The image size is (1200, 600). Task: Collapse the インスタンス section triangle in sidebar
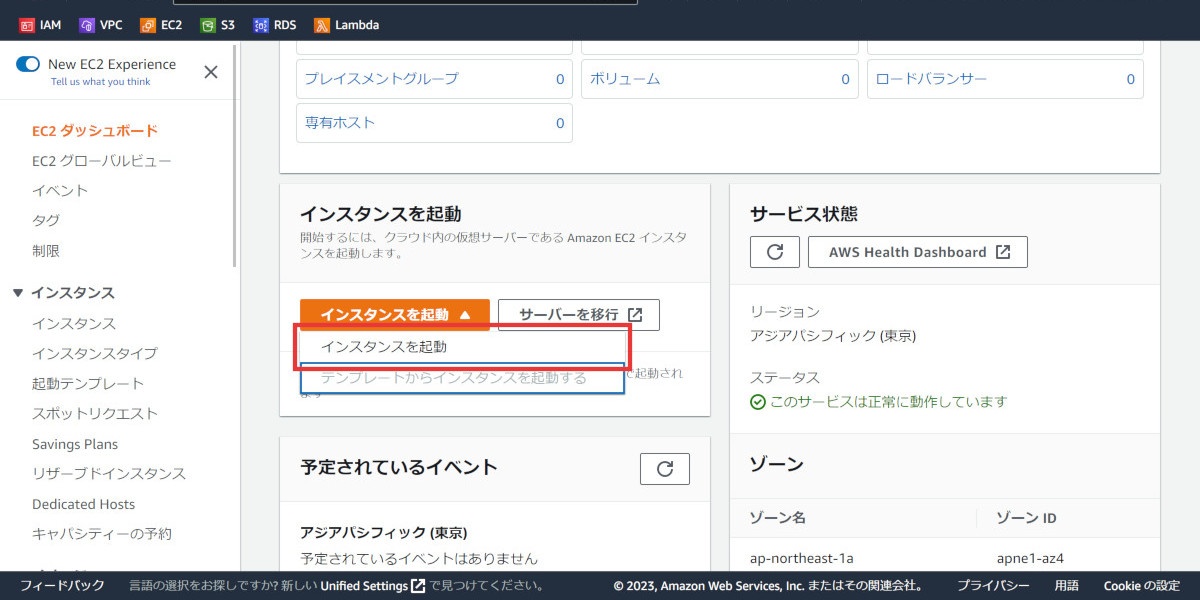pos(18,293)
